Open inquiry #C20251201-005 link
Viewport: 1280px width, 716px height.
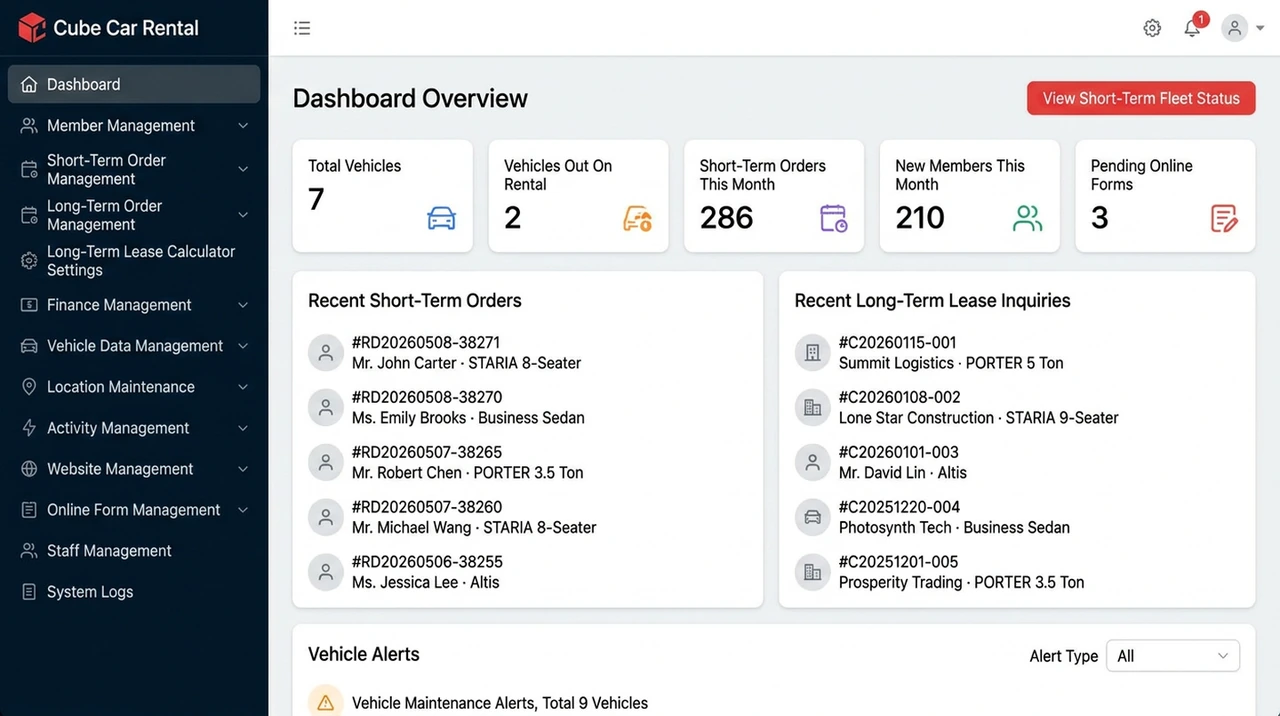pos(898,562)
